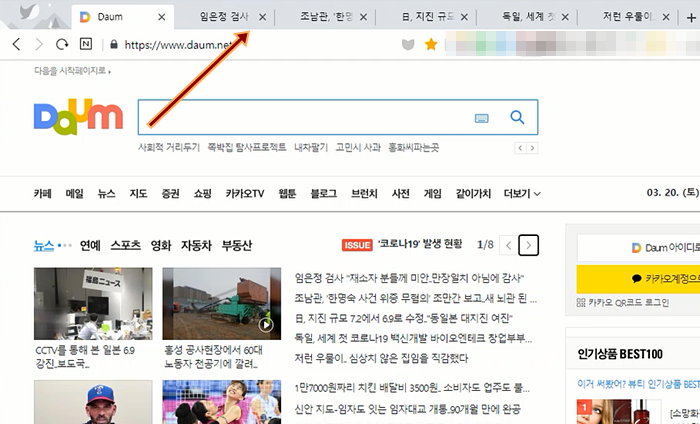Click suggested keyword 사회적 거리두기
The height and width of the screenshot is (424, 700).
[x=169, y=147]
